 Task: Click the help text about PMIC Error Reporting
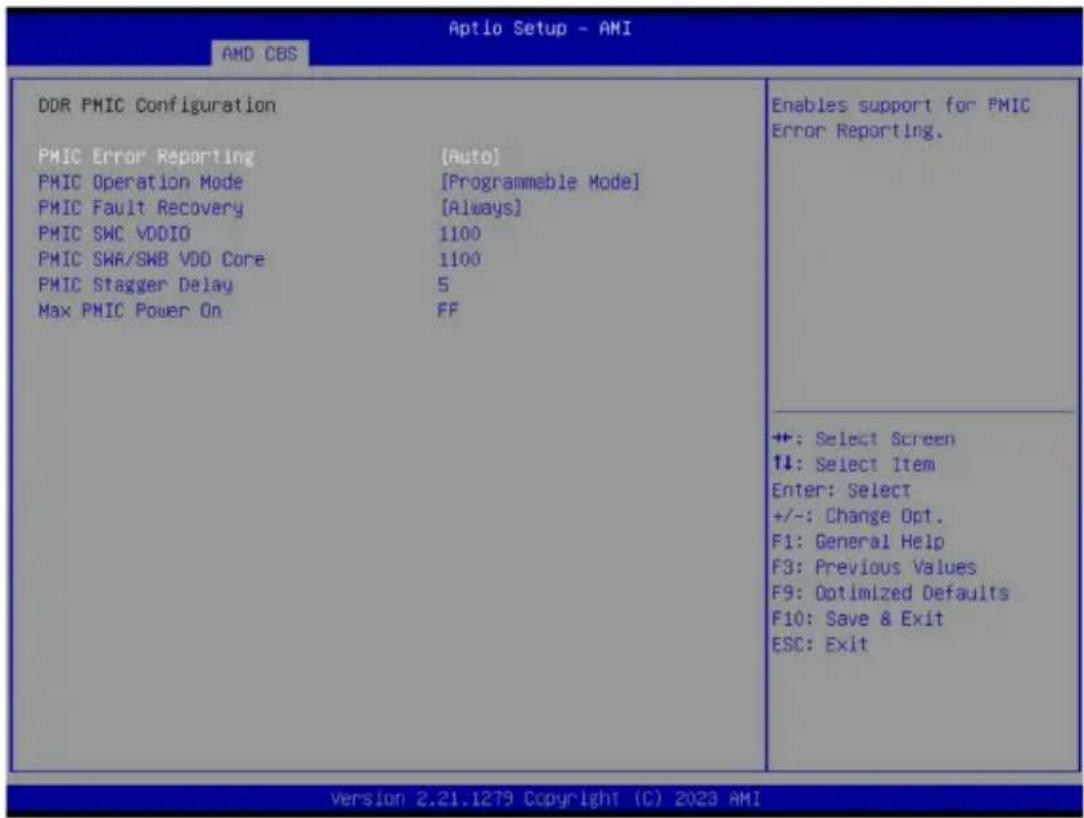pos(901,118)
